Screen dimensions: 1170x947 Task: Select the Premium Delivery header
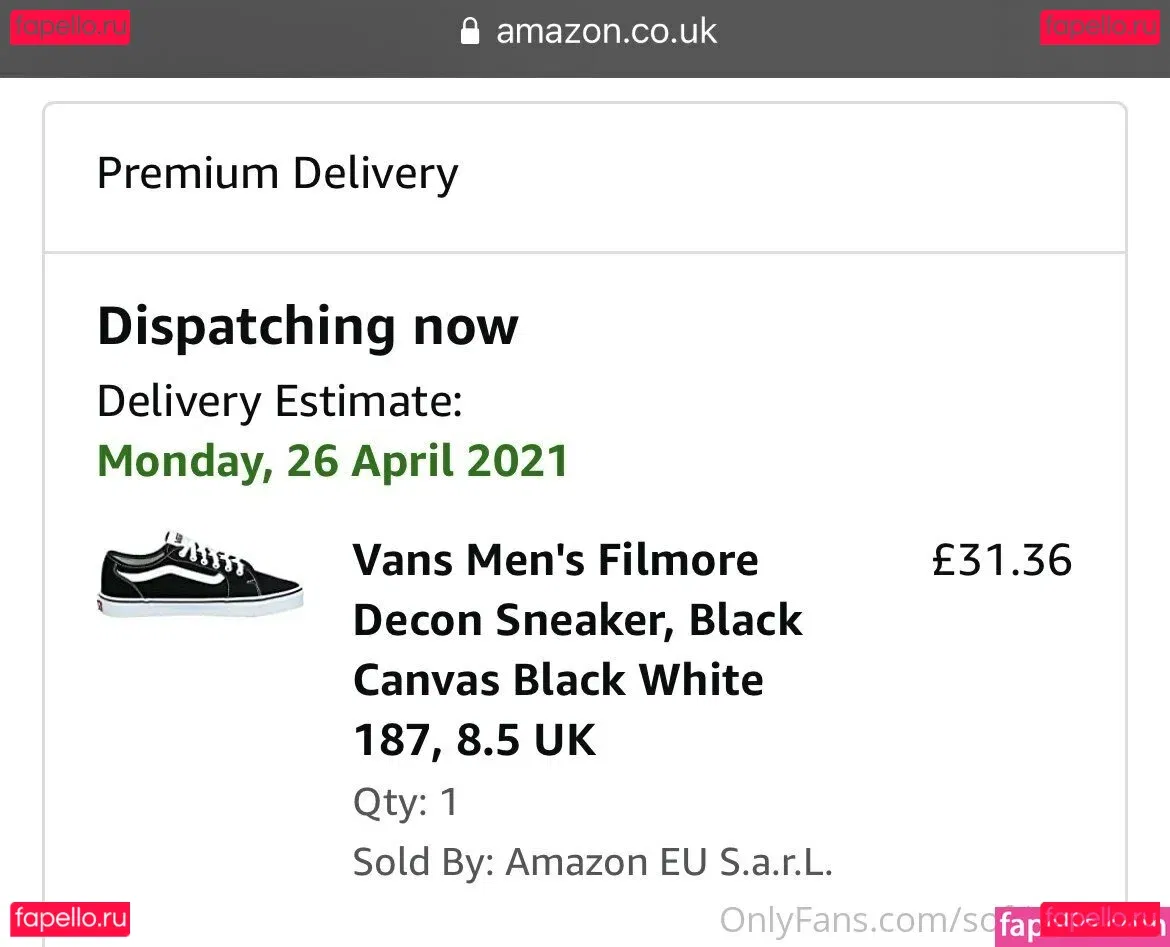[277, 174]
